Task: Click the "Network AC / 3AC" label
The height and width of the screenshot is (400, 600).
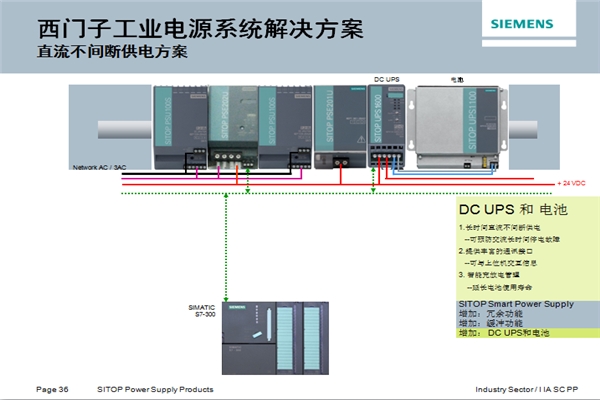Action: click(x=99, y=167)
